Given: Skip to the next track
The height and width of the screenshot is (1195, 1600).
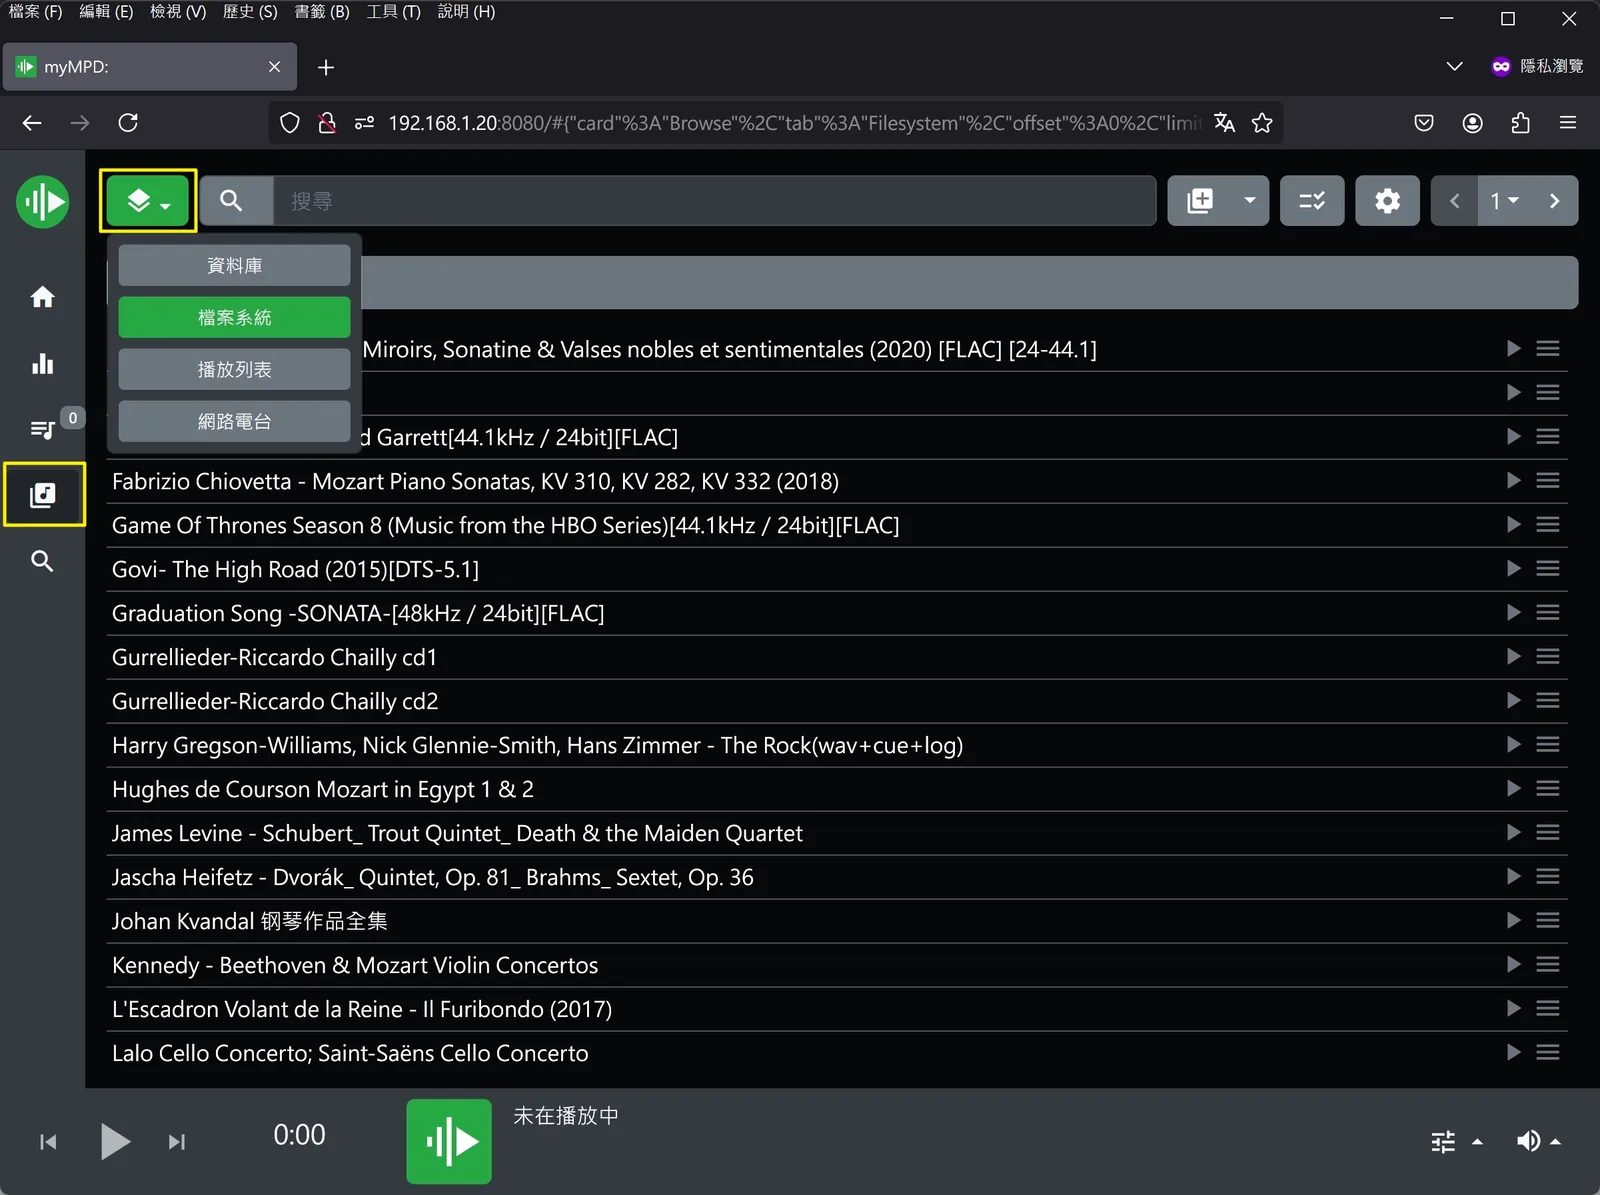Looking at the screenshot, I should (x=177, y=1141).
